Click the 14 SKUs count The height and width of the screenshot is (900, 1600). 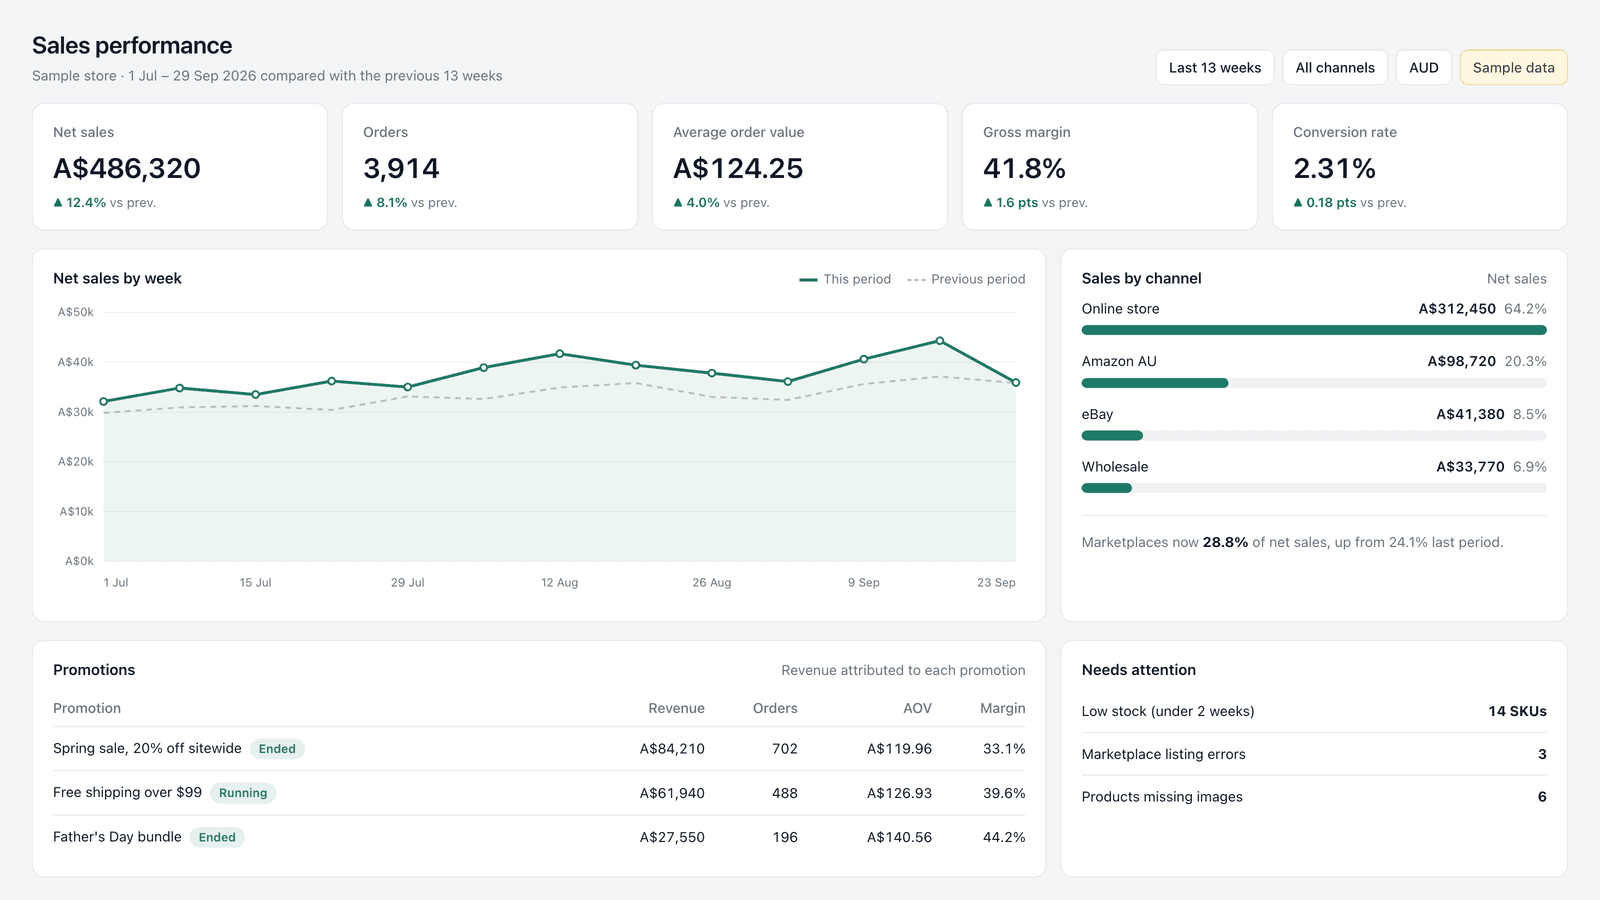[x=1517, y=711]
